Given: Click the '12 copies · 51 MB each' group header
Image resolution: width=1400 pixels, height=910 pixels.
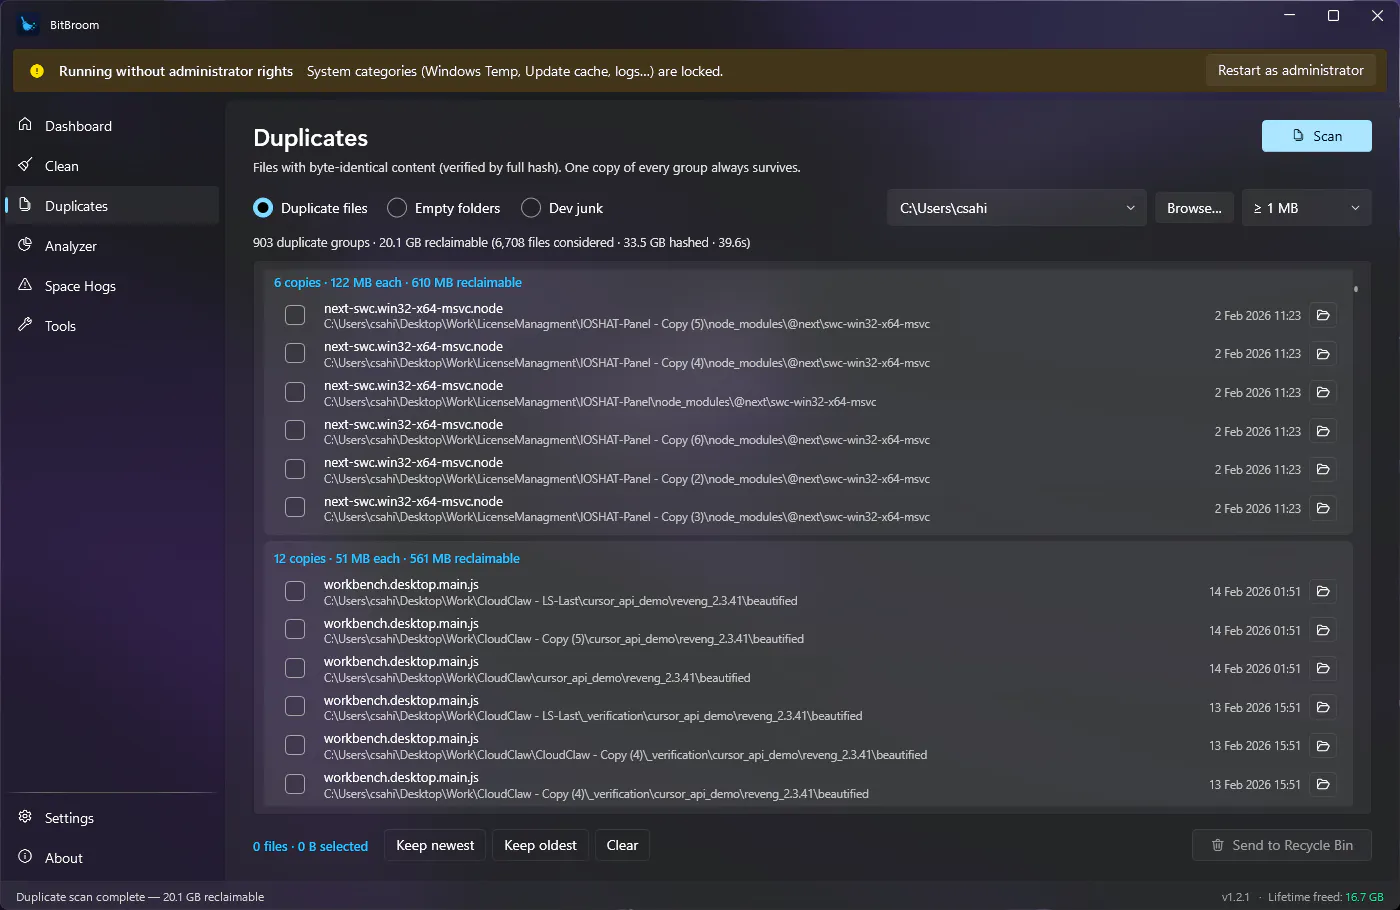Looking at the screenshot, I should 397,559.
